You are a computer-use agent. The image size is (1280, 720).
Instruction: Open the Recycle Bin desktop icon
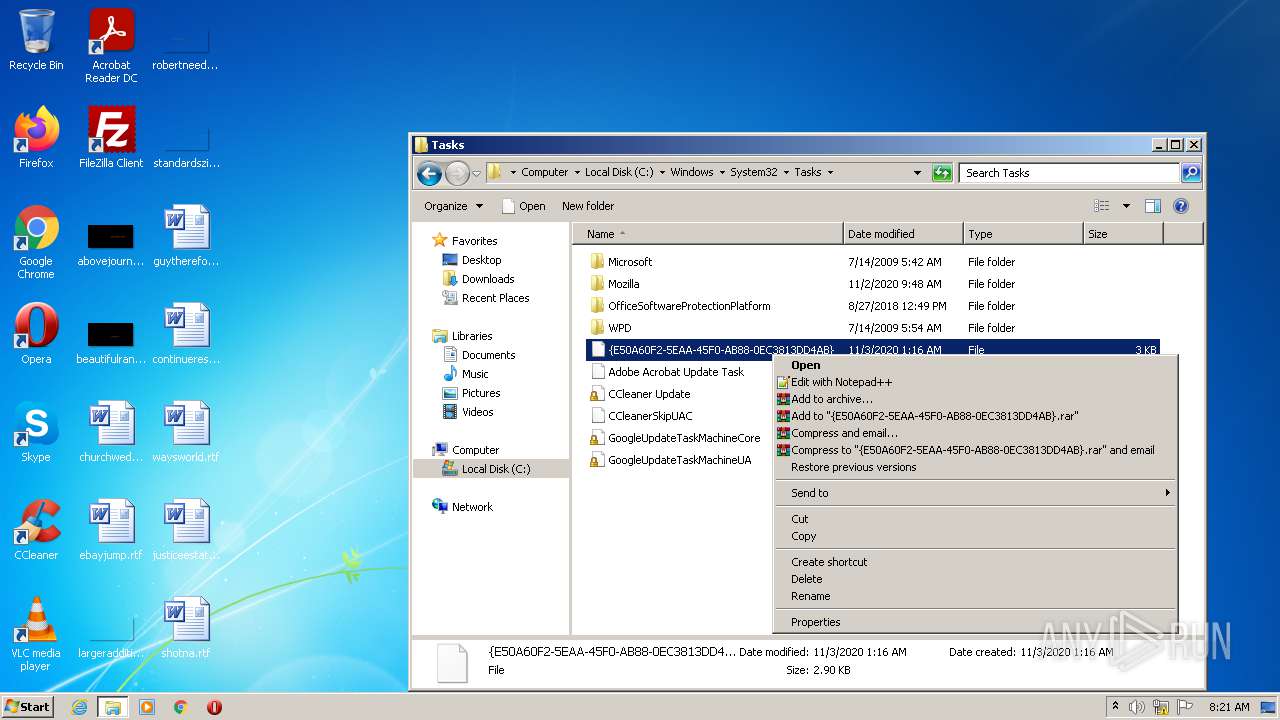tap(36, 41)
